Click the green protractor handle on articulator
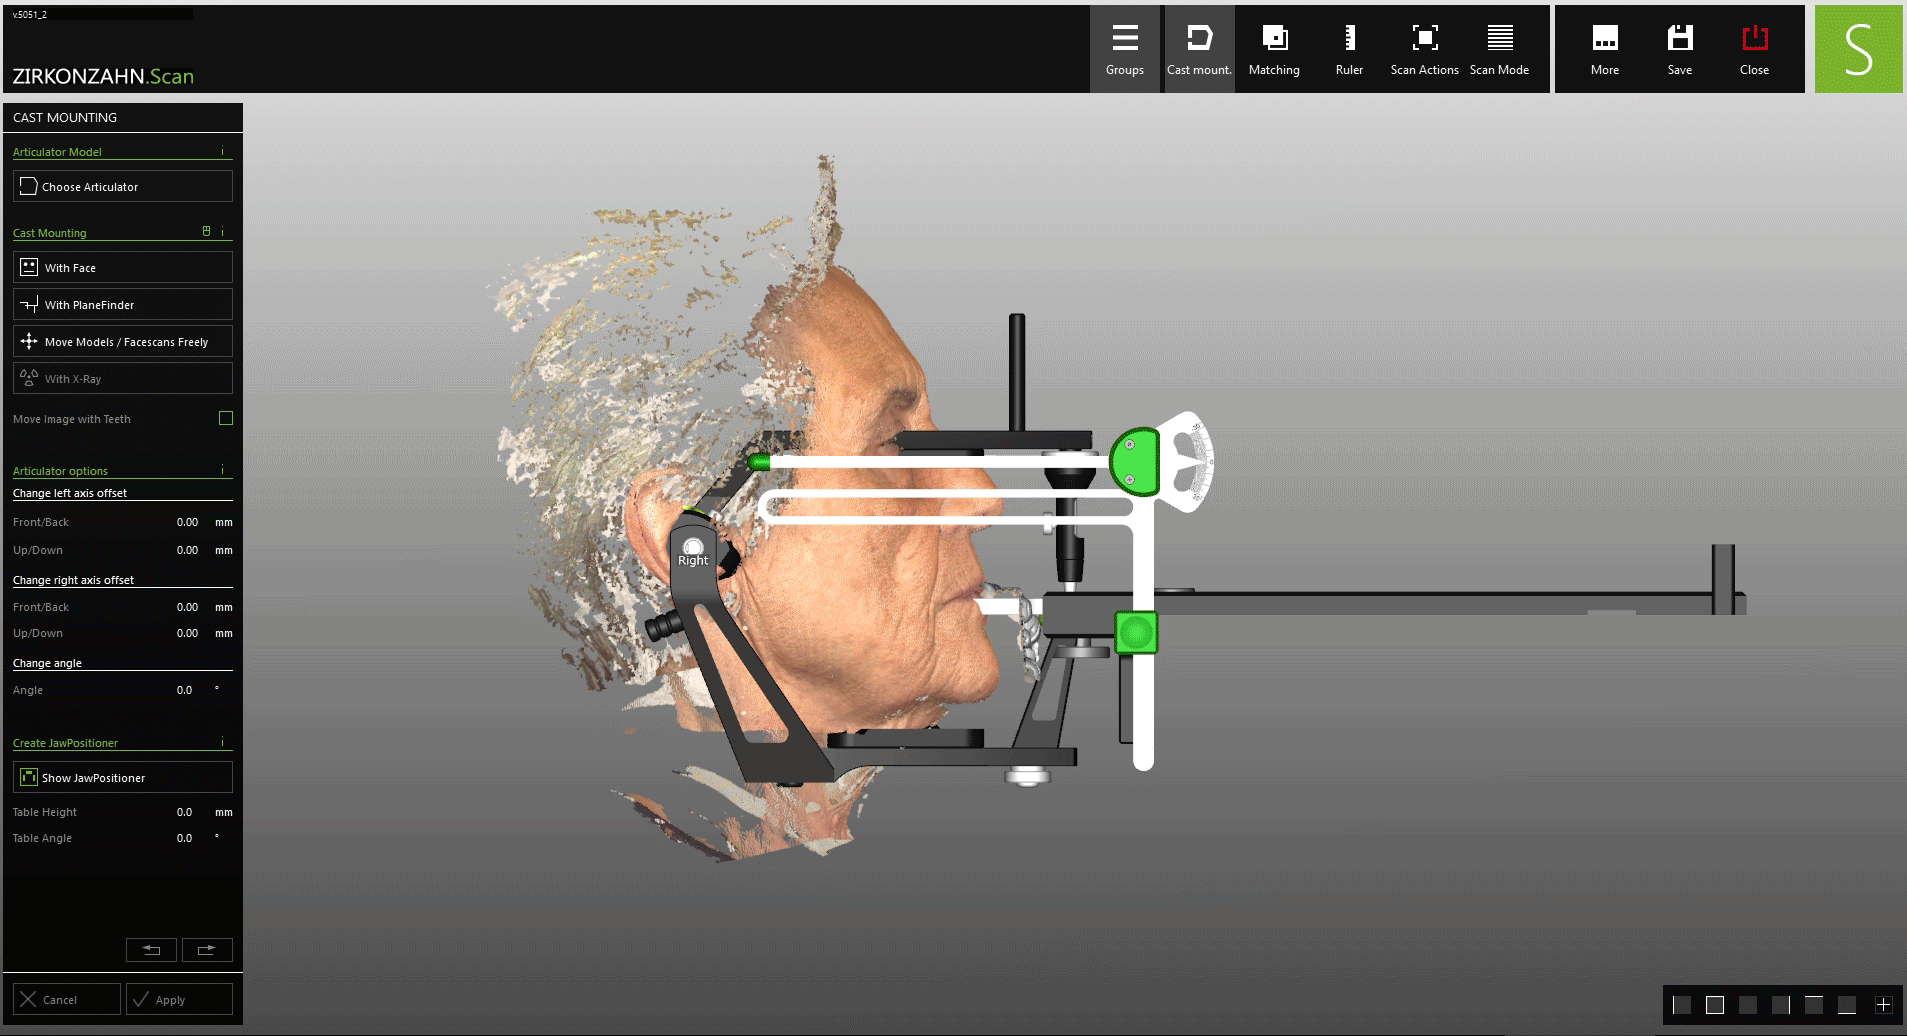This screenshot has height=1036, width=1907. (1135, 462)
